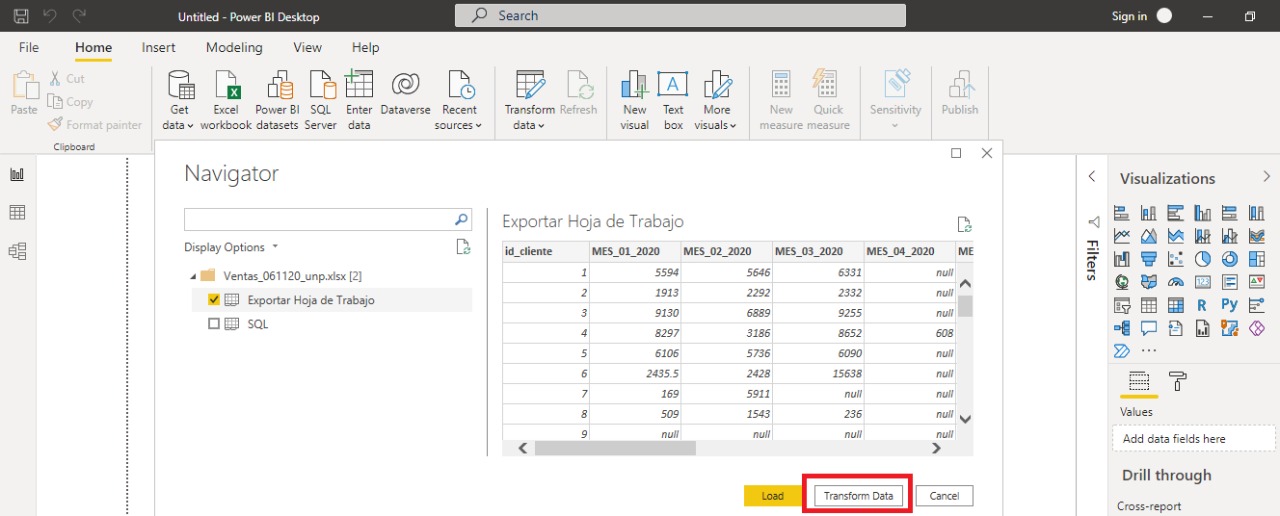Collapse the Ventas_061120_unp.xlsx folder node
Screen dimensions: 1280x516
(192, 276)
